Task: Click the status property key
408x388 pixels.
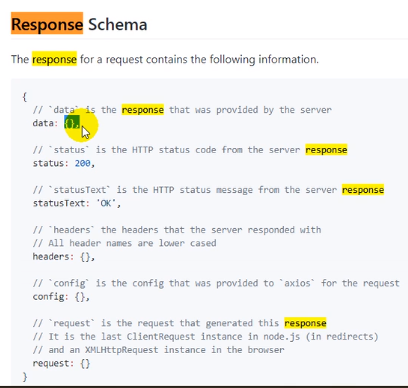Action: click(48, 163)
